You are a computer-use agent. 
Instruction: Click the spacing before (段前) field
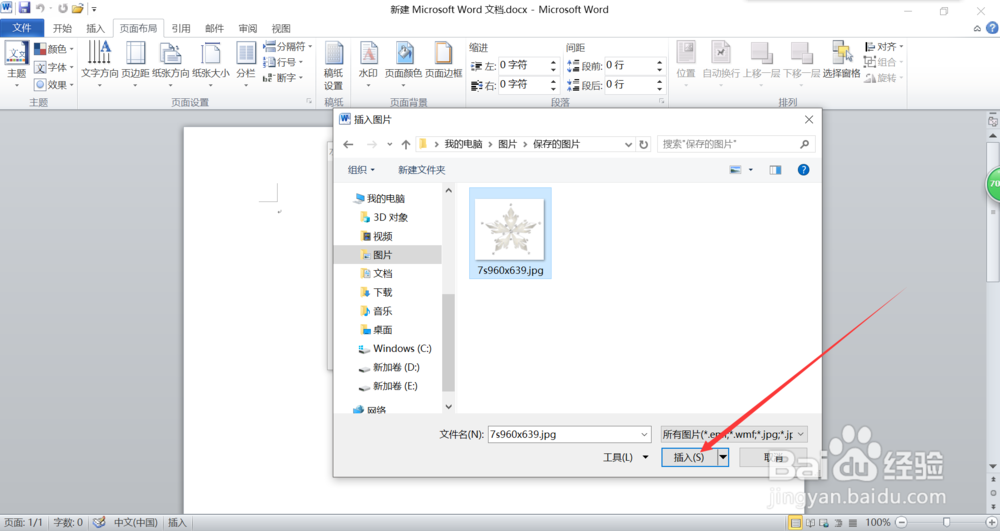coord(629,65)
